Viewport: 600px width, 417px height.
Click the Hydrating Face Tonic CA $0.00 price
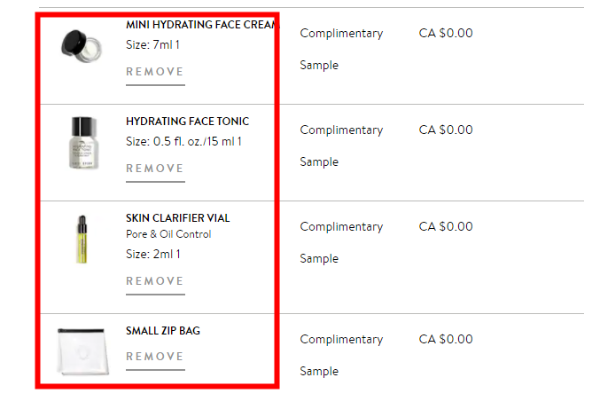coord(445,130)
